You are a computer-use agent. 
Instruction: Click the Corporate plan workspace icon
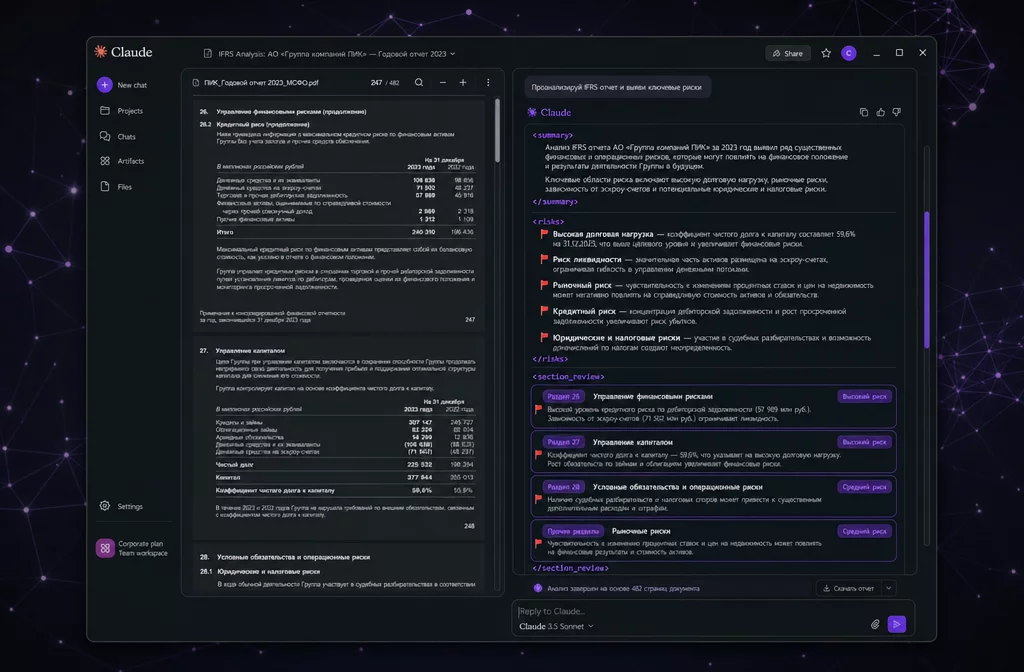(x=105, y=548)
